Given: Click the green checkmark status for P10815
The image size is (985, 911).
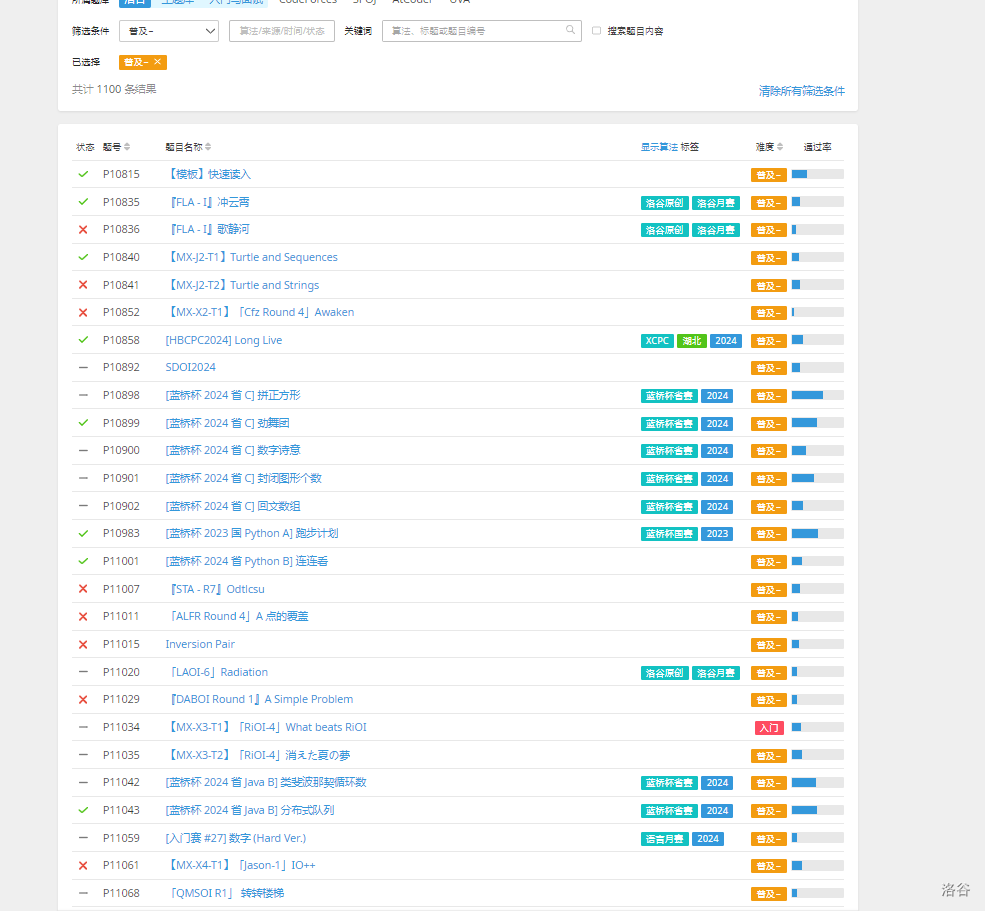Looking at the screenshot, I should pos(83,174).
